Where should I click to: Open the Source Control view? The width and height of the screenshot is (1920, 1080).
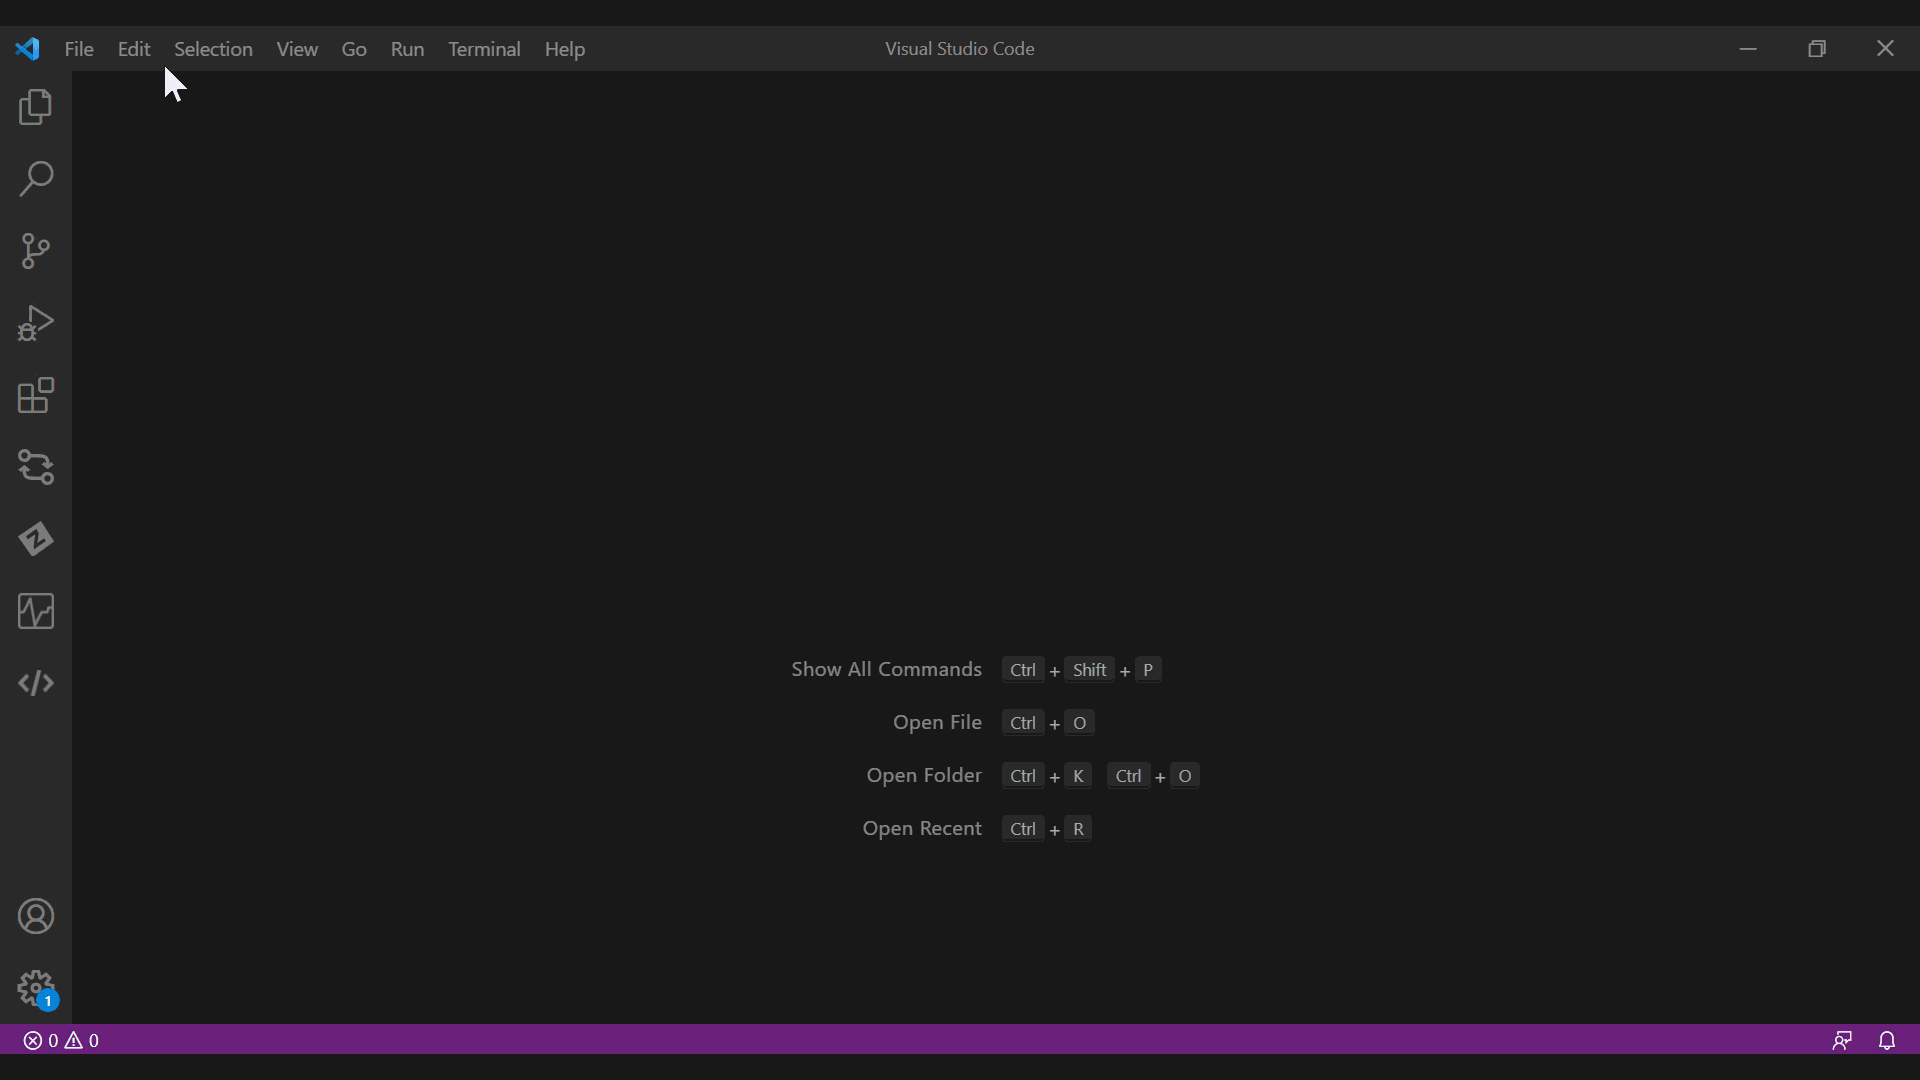click(36, 251)
